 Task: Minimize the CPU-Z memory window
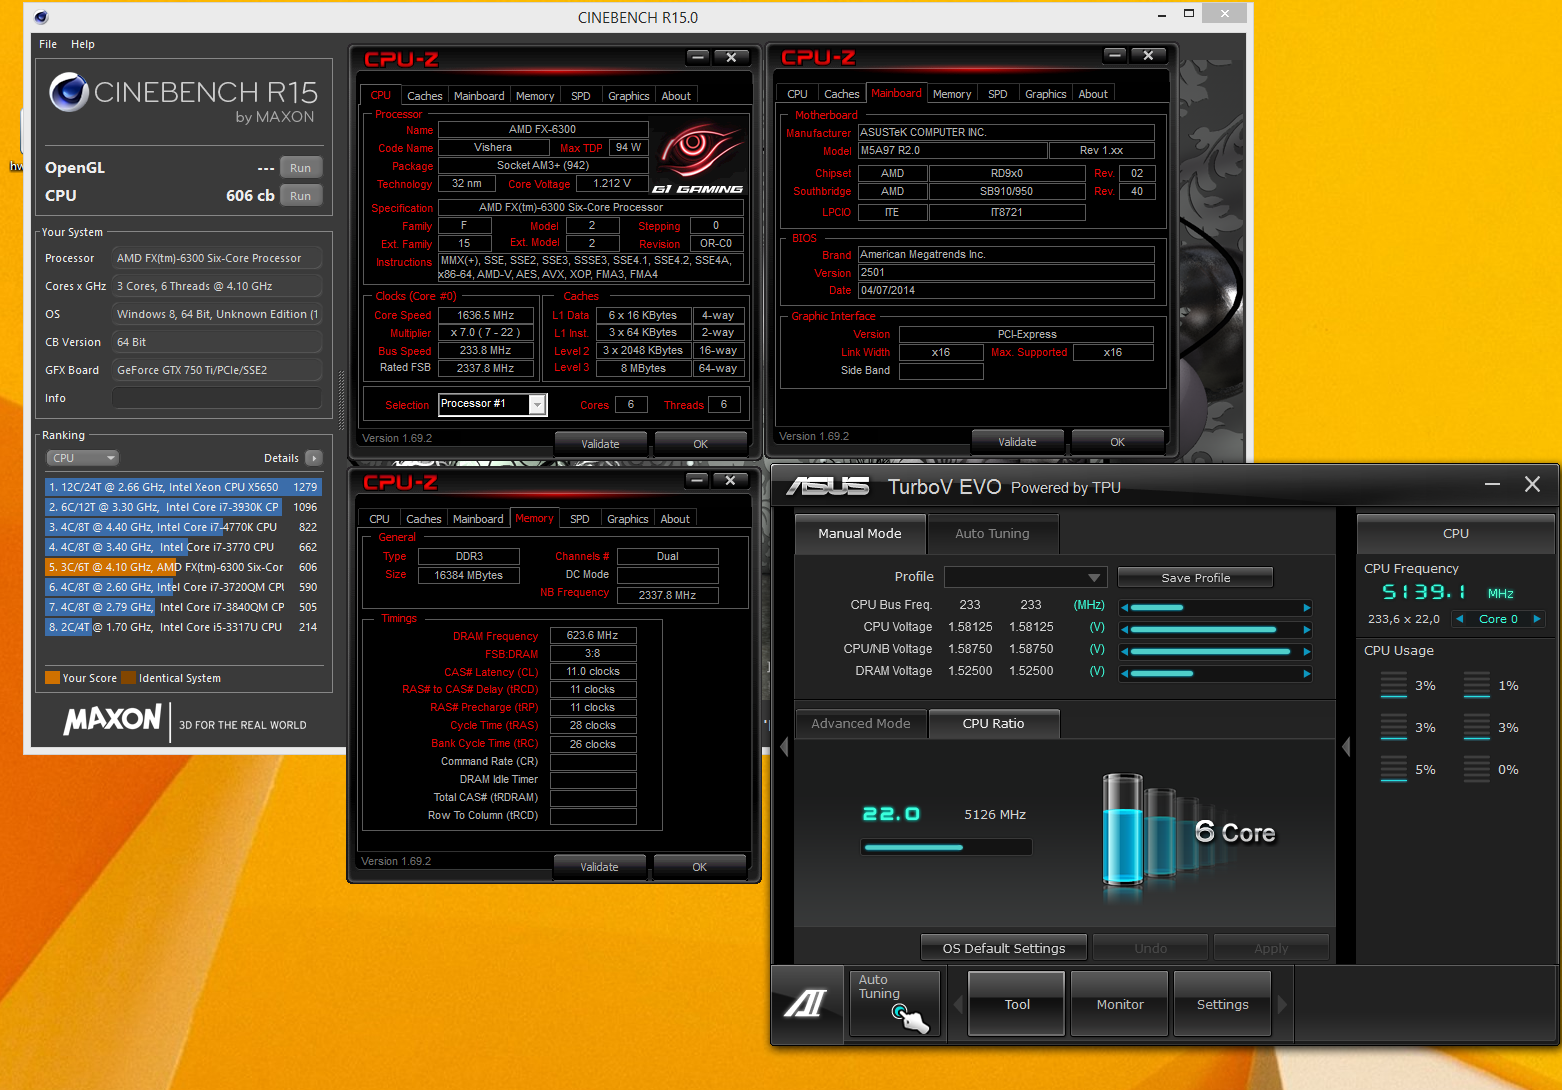coord(697,481)
